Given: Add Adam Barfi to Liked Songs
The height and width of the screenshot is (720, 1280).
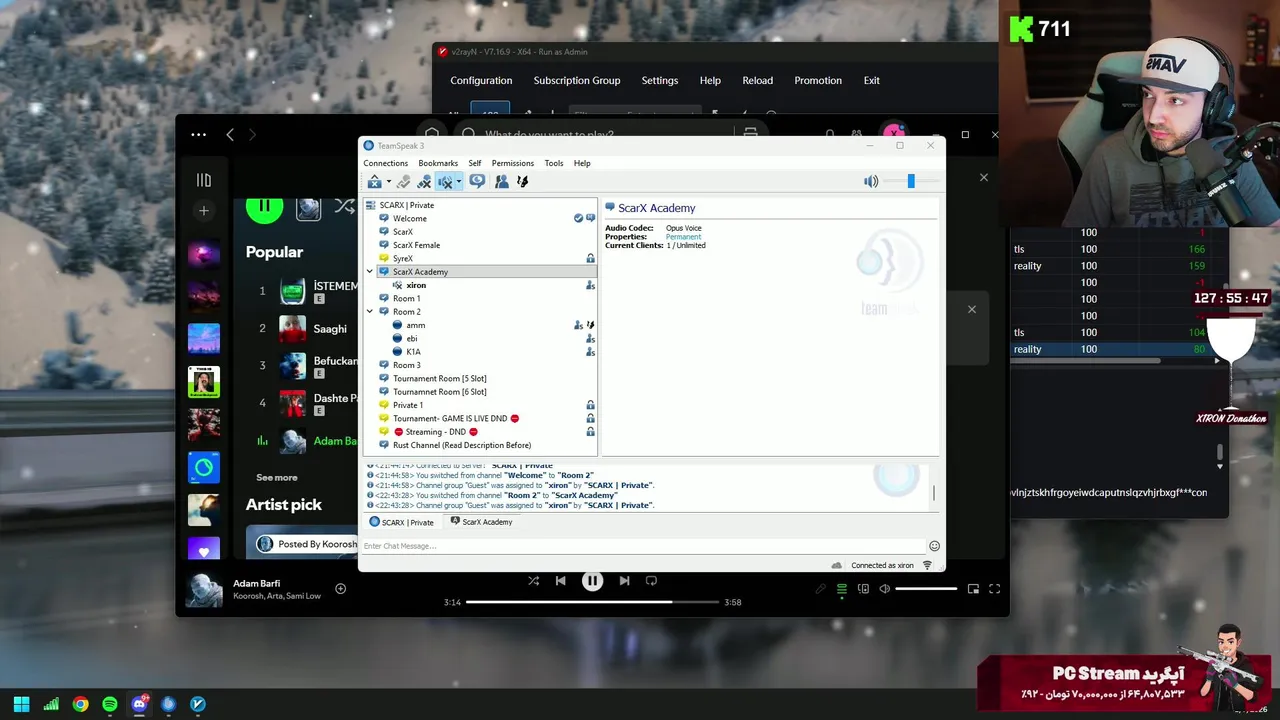Looking at the screenshot, I should (x=340, y=589).
